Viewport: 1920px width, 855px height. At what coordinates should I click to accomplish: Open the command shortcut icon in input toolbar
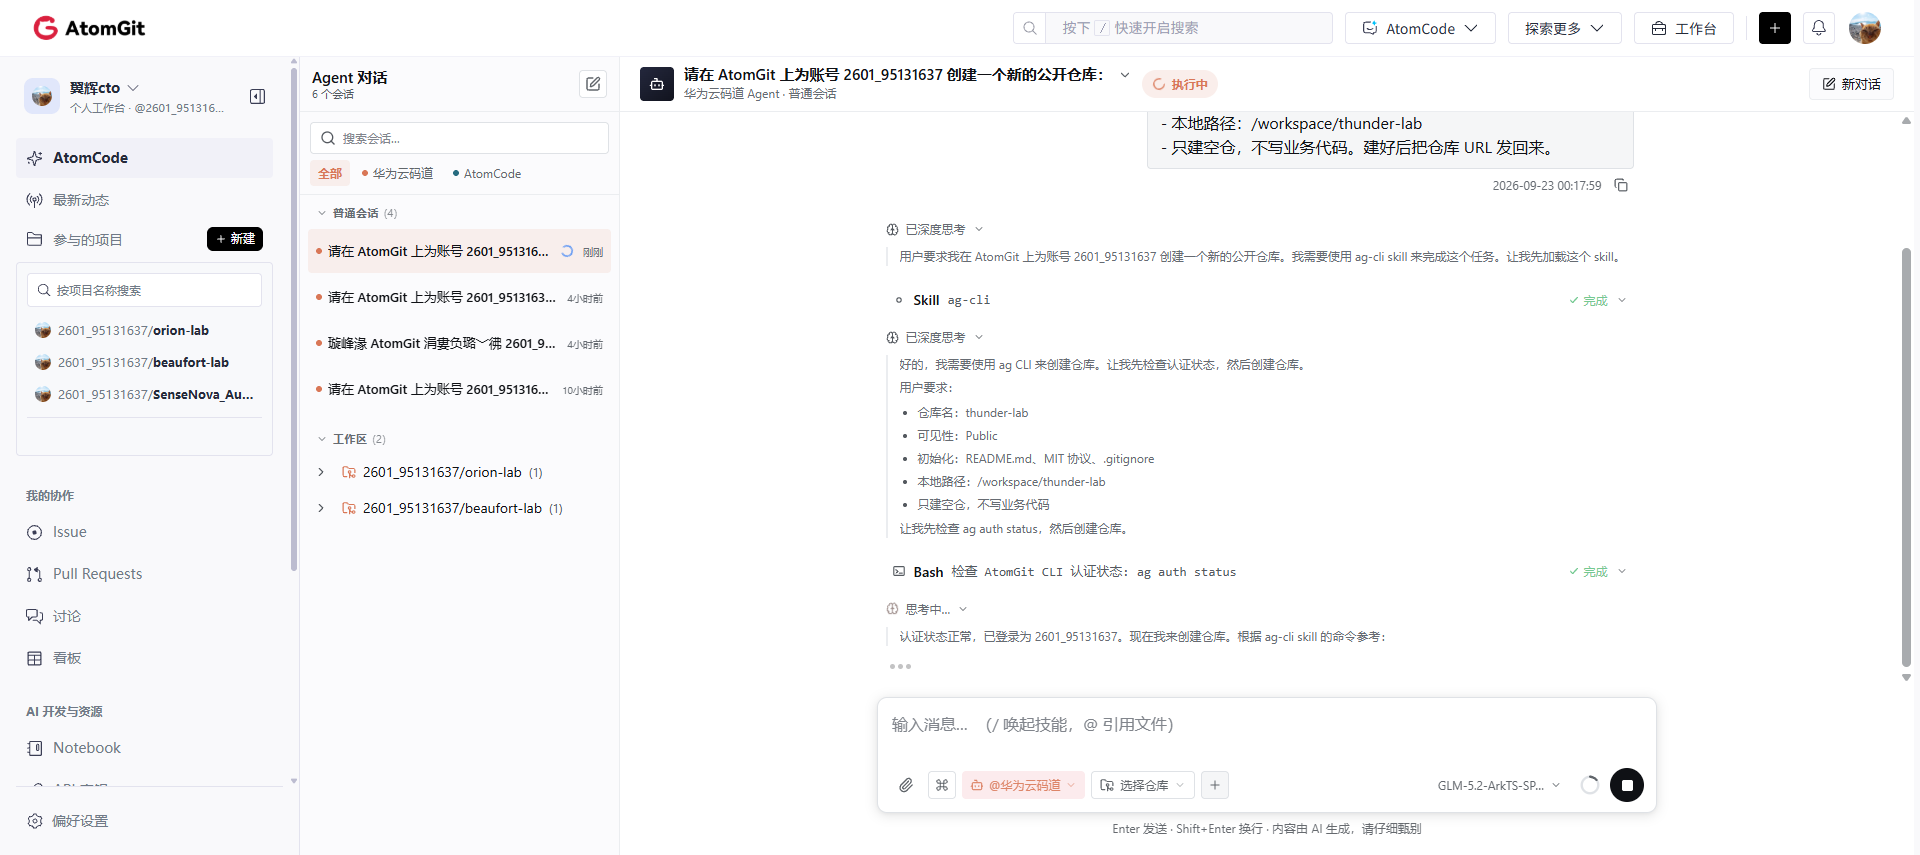coord(942,785)
